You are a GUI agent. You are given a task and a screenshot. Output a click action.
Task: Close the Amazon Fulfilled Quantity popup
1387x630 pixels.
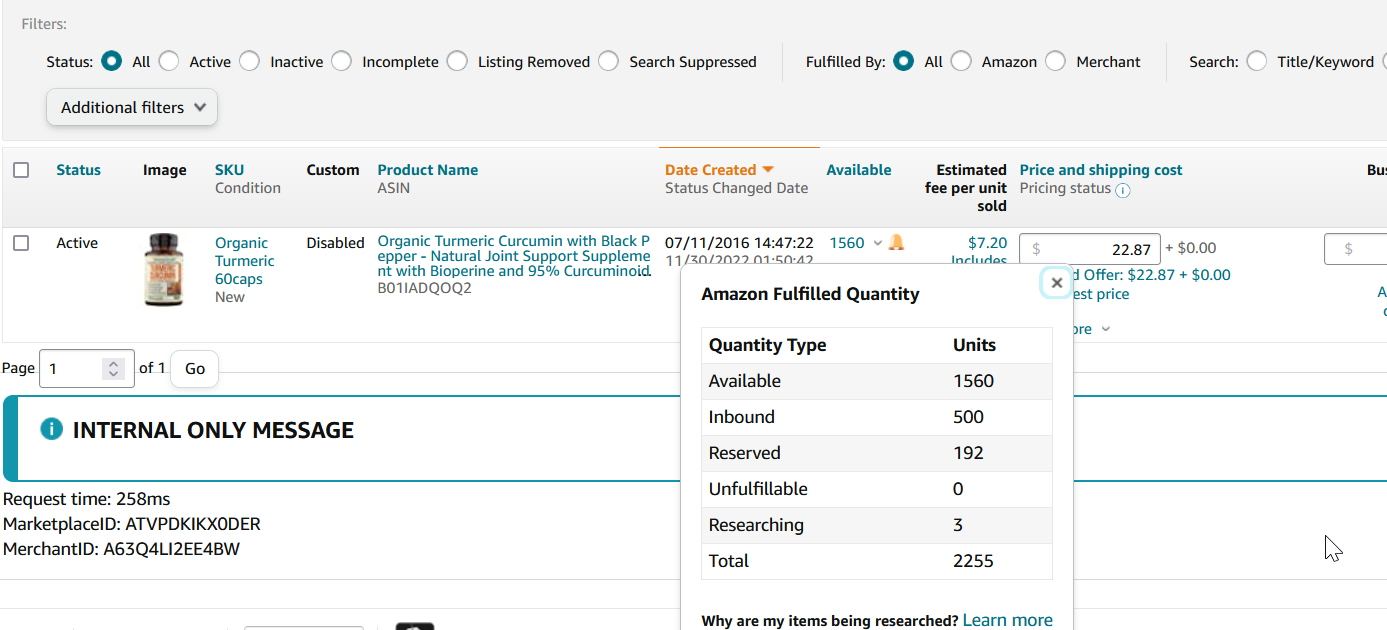tap(1056, 283)
